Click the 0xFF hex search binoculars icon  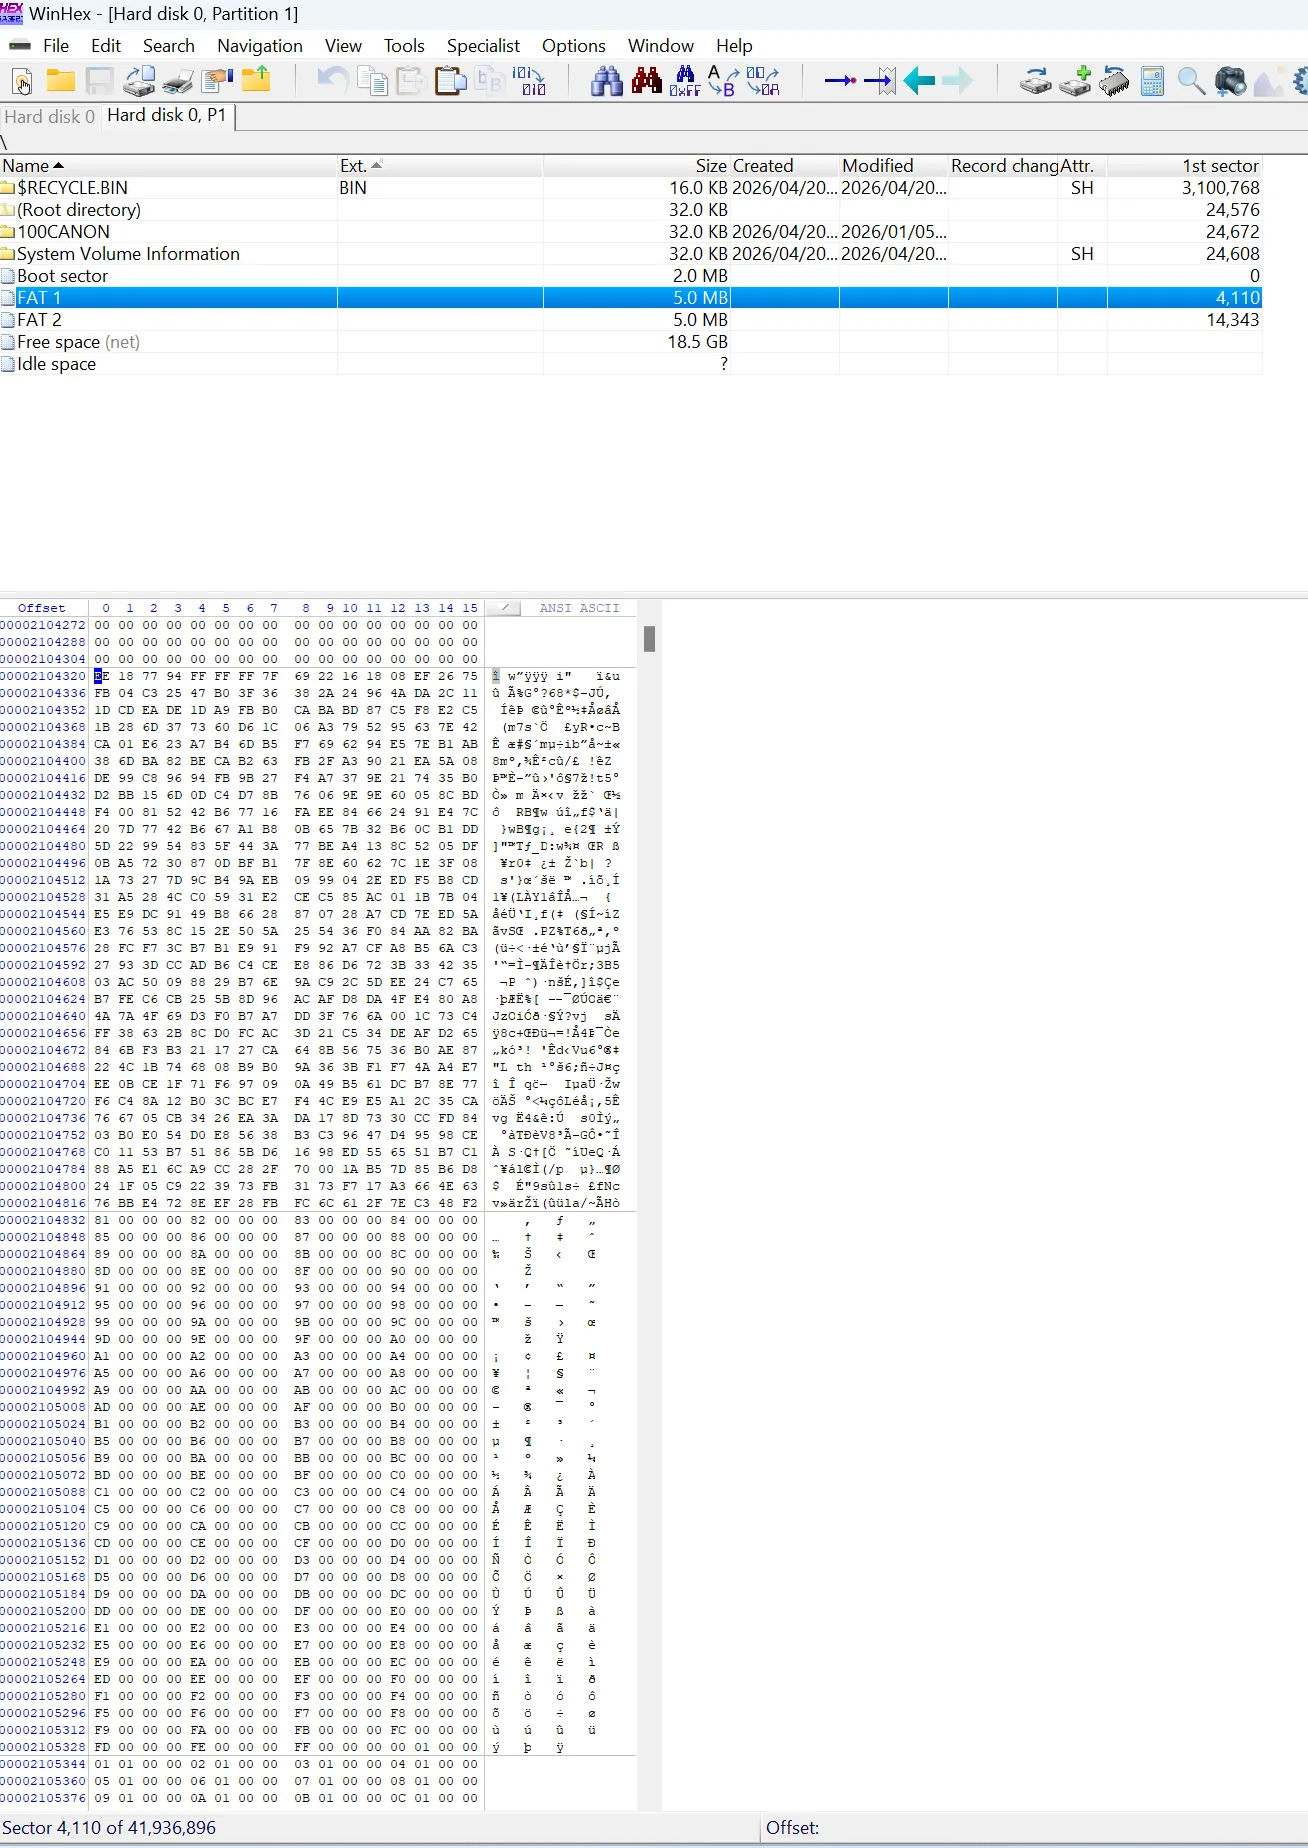[685, 81]
